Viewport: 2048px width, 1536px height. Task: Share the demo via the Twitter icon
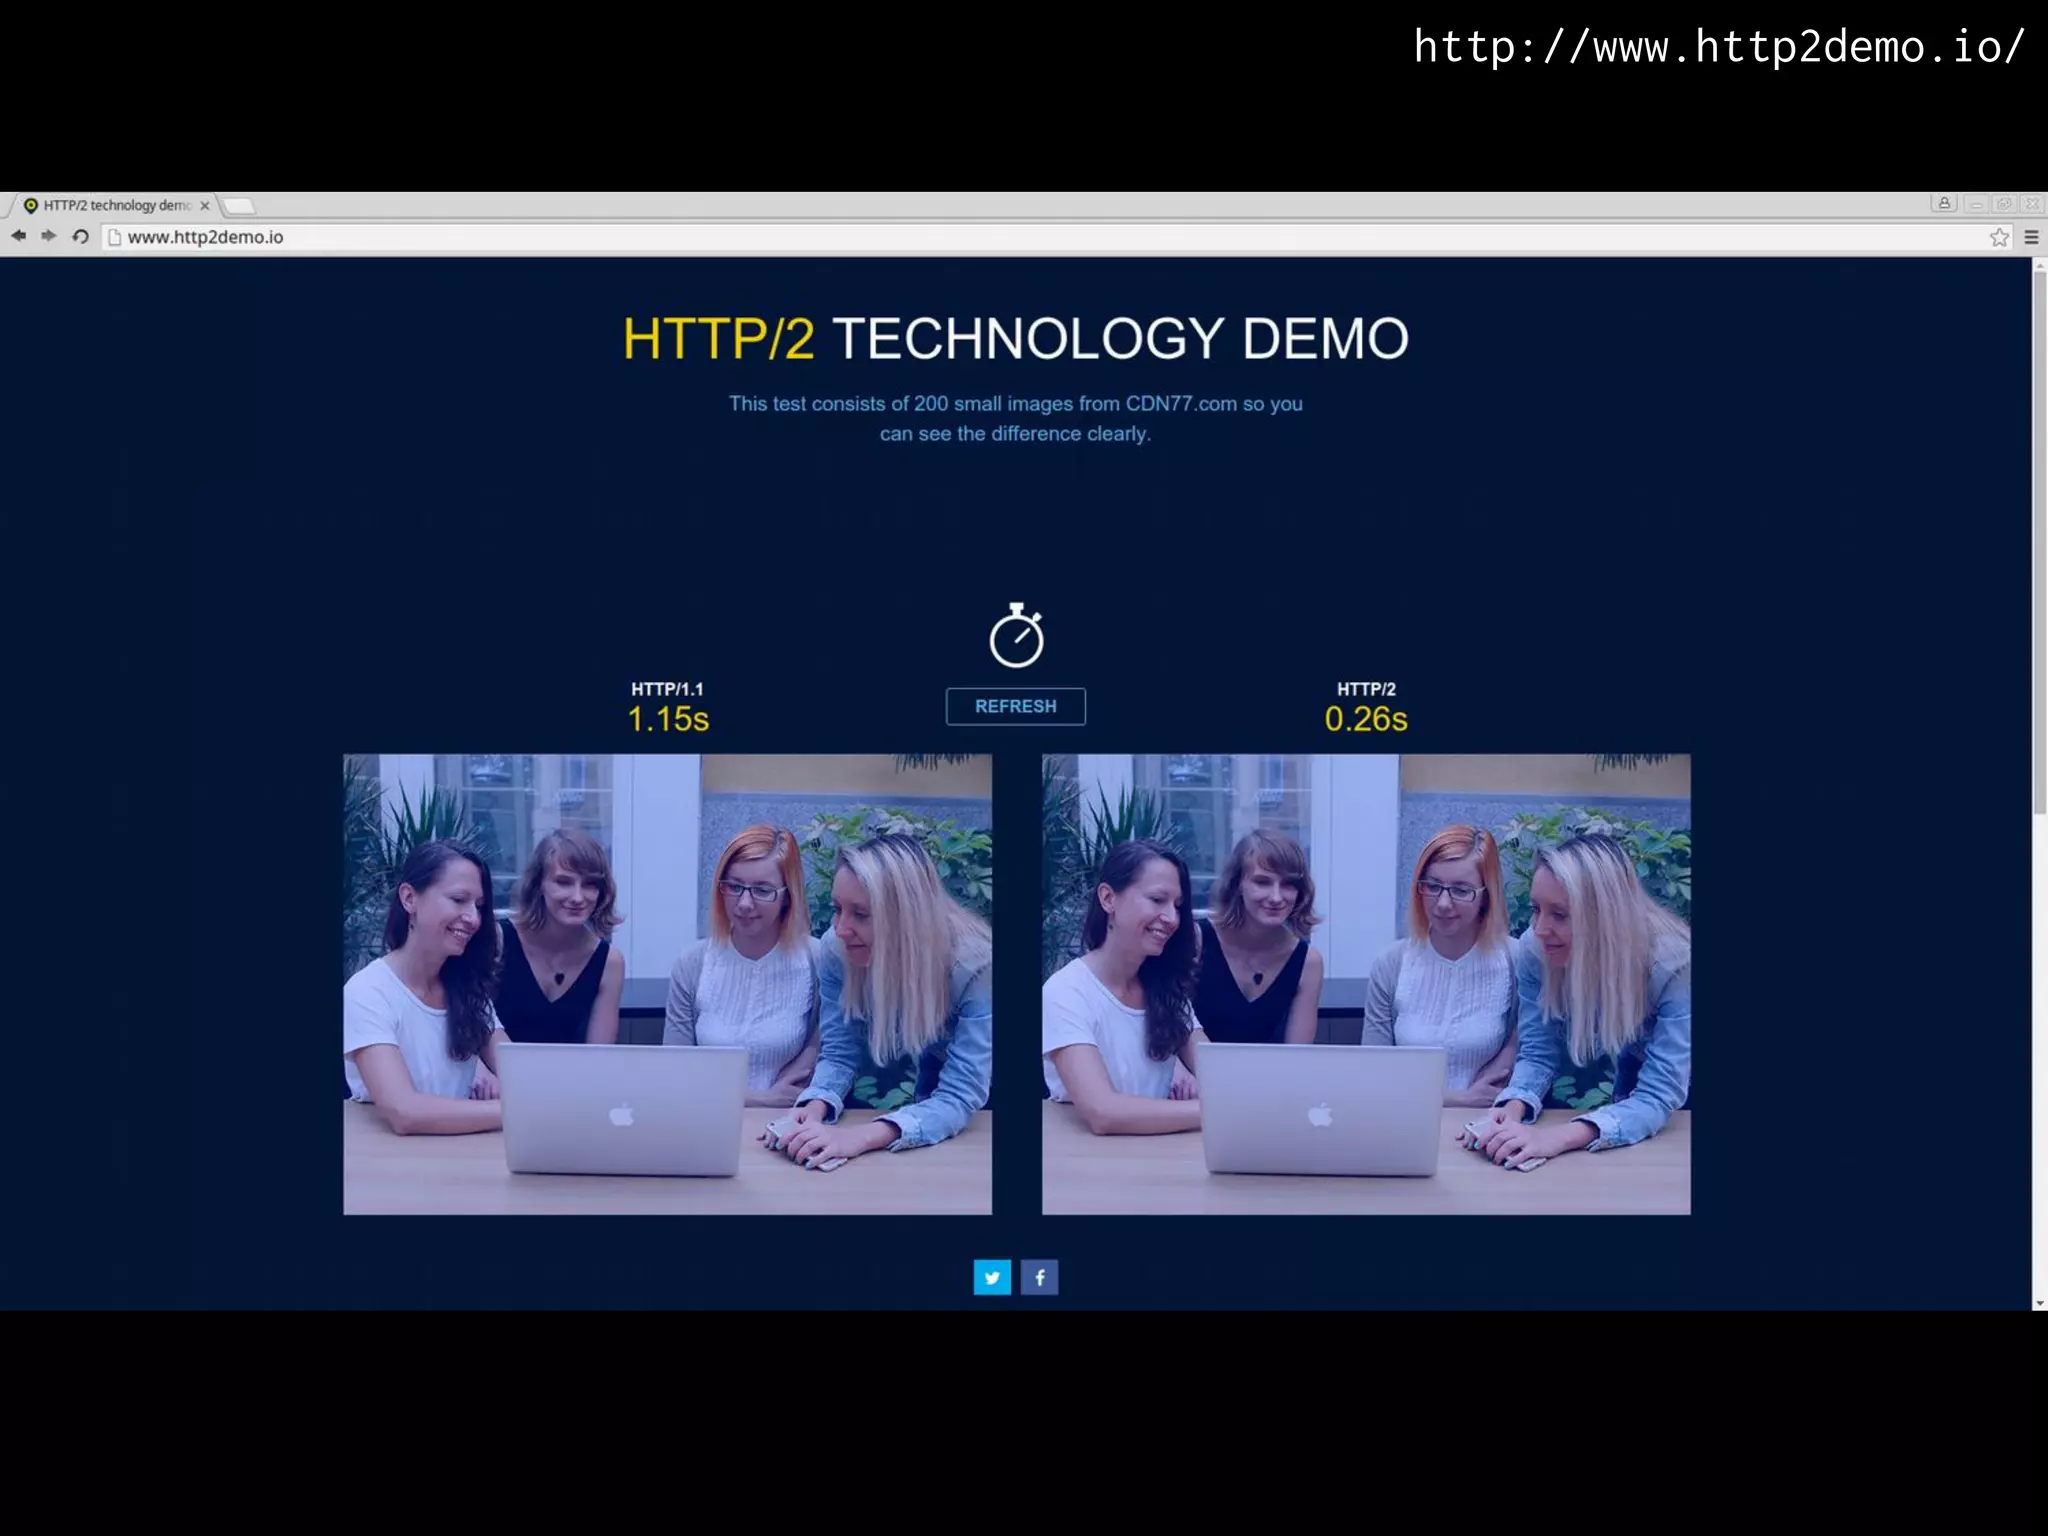pyautogui.click(x=992, y=1277)
